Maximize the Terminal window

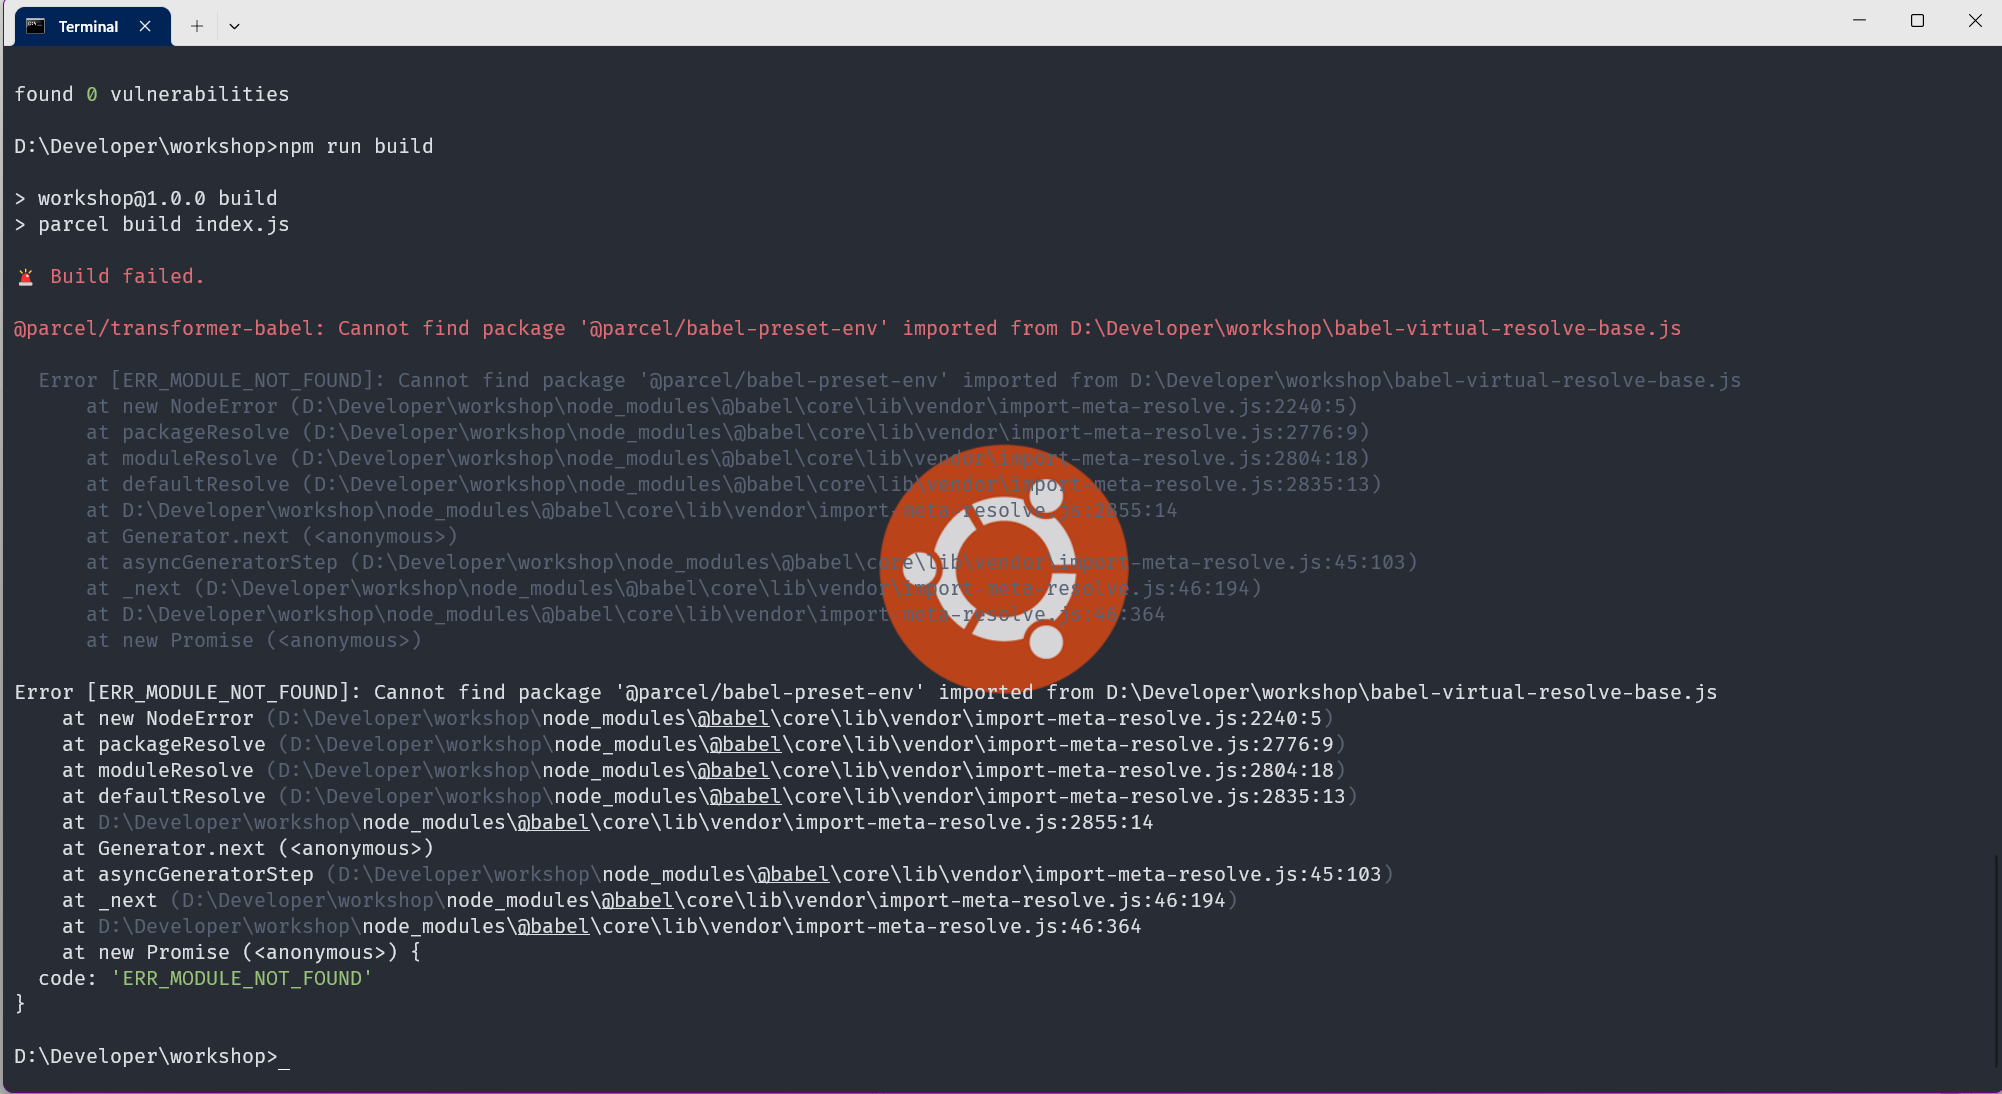[1917, 20]
